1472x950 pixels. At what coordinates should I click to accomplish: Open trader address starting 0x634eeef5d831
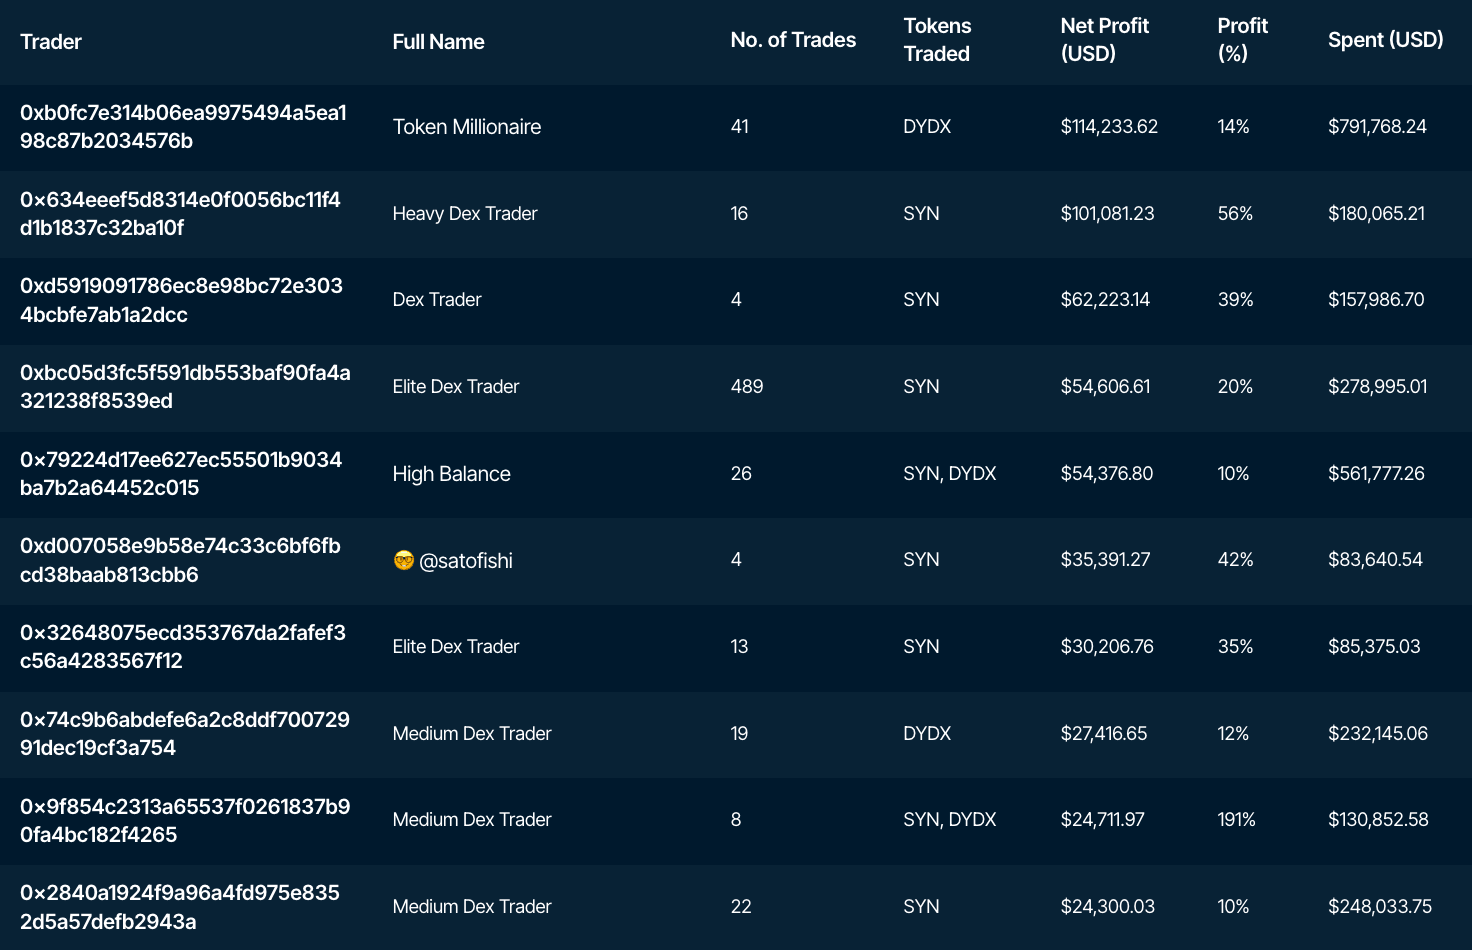pyautogui.click(x=180, y=213)
